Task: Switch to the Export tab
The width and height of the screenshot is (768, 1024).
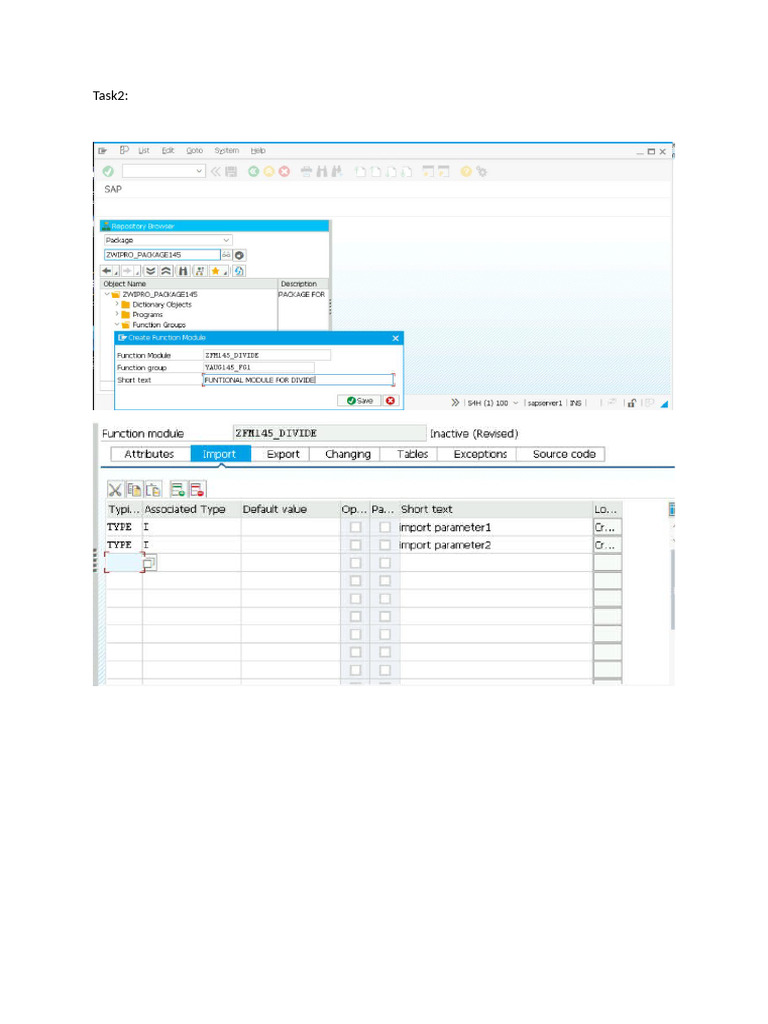Action: click(283, 454)
